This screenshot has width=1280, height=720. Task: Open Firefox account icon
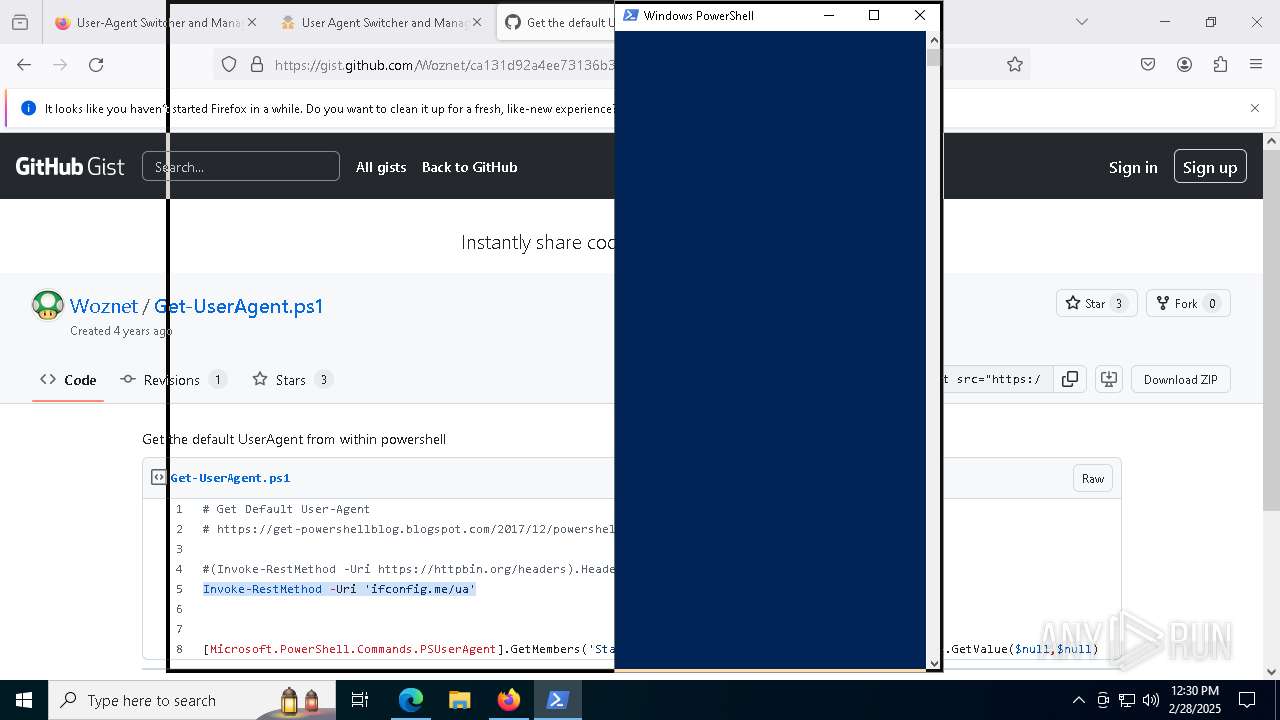point(1184,64)
